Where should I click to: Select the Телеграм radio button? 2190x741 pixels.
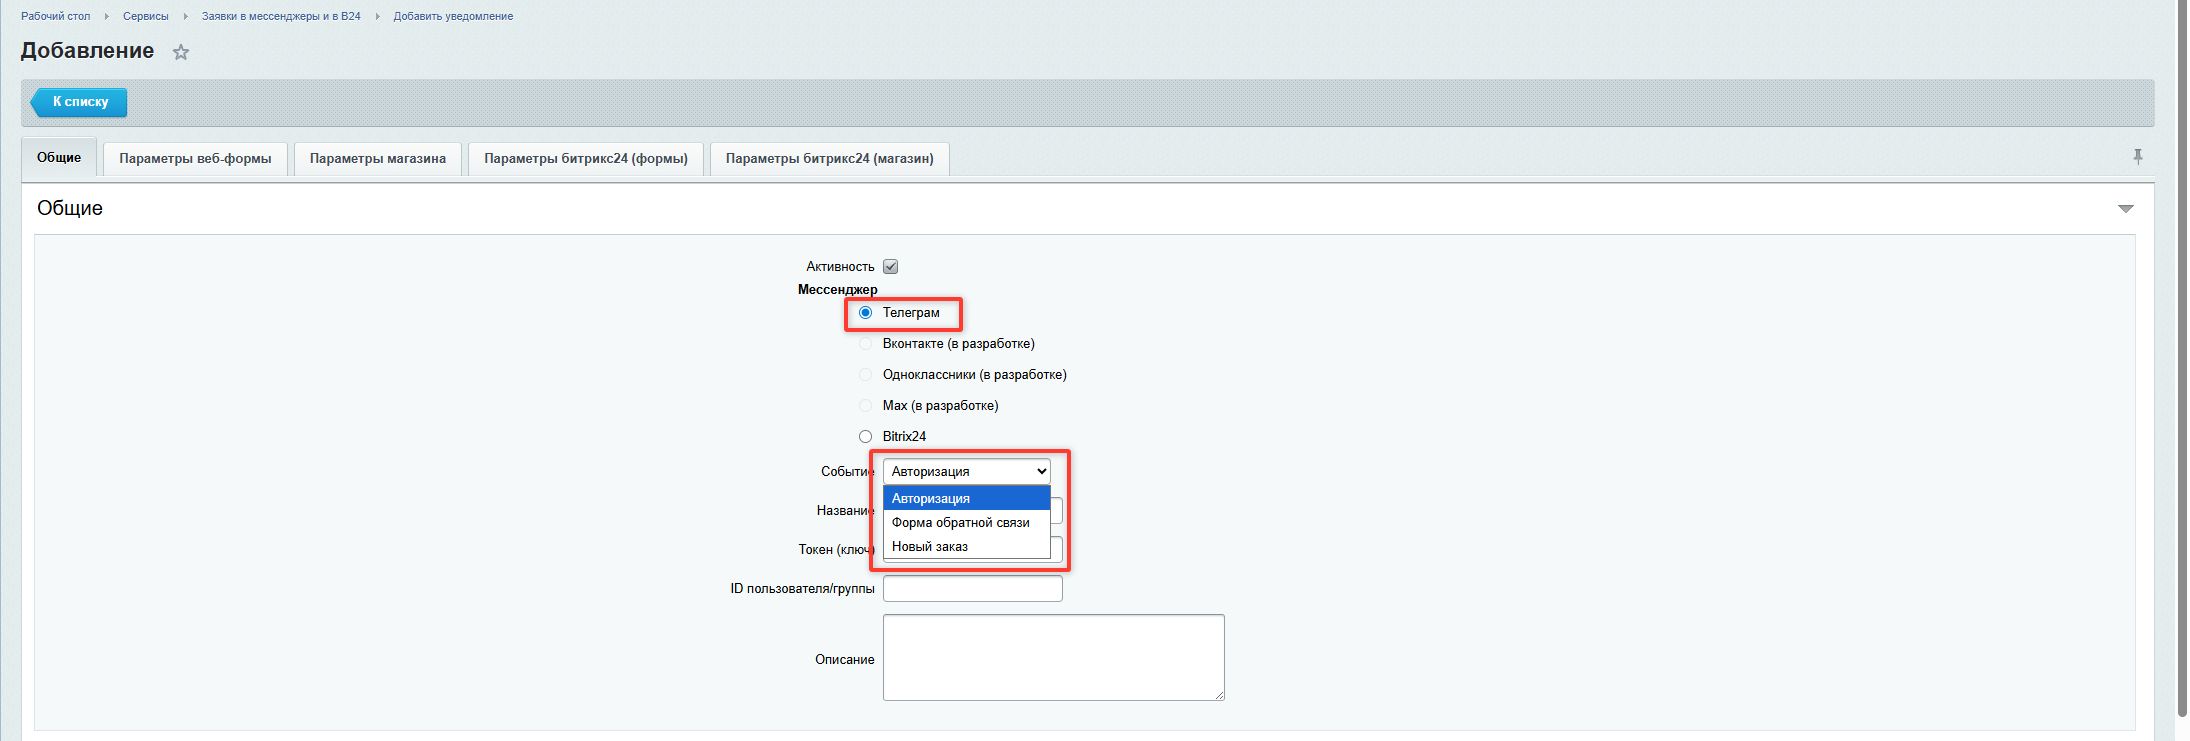(866, 313)
